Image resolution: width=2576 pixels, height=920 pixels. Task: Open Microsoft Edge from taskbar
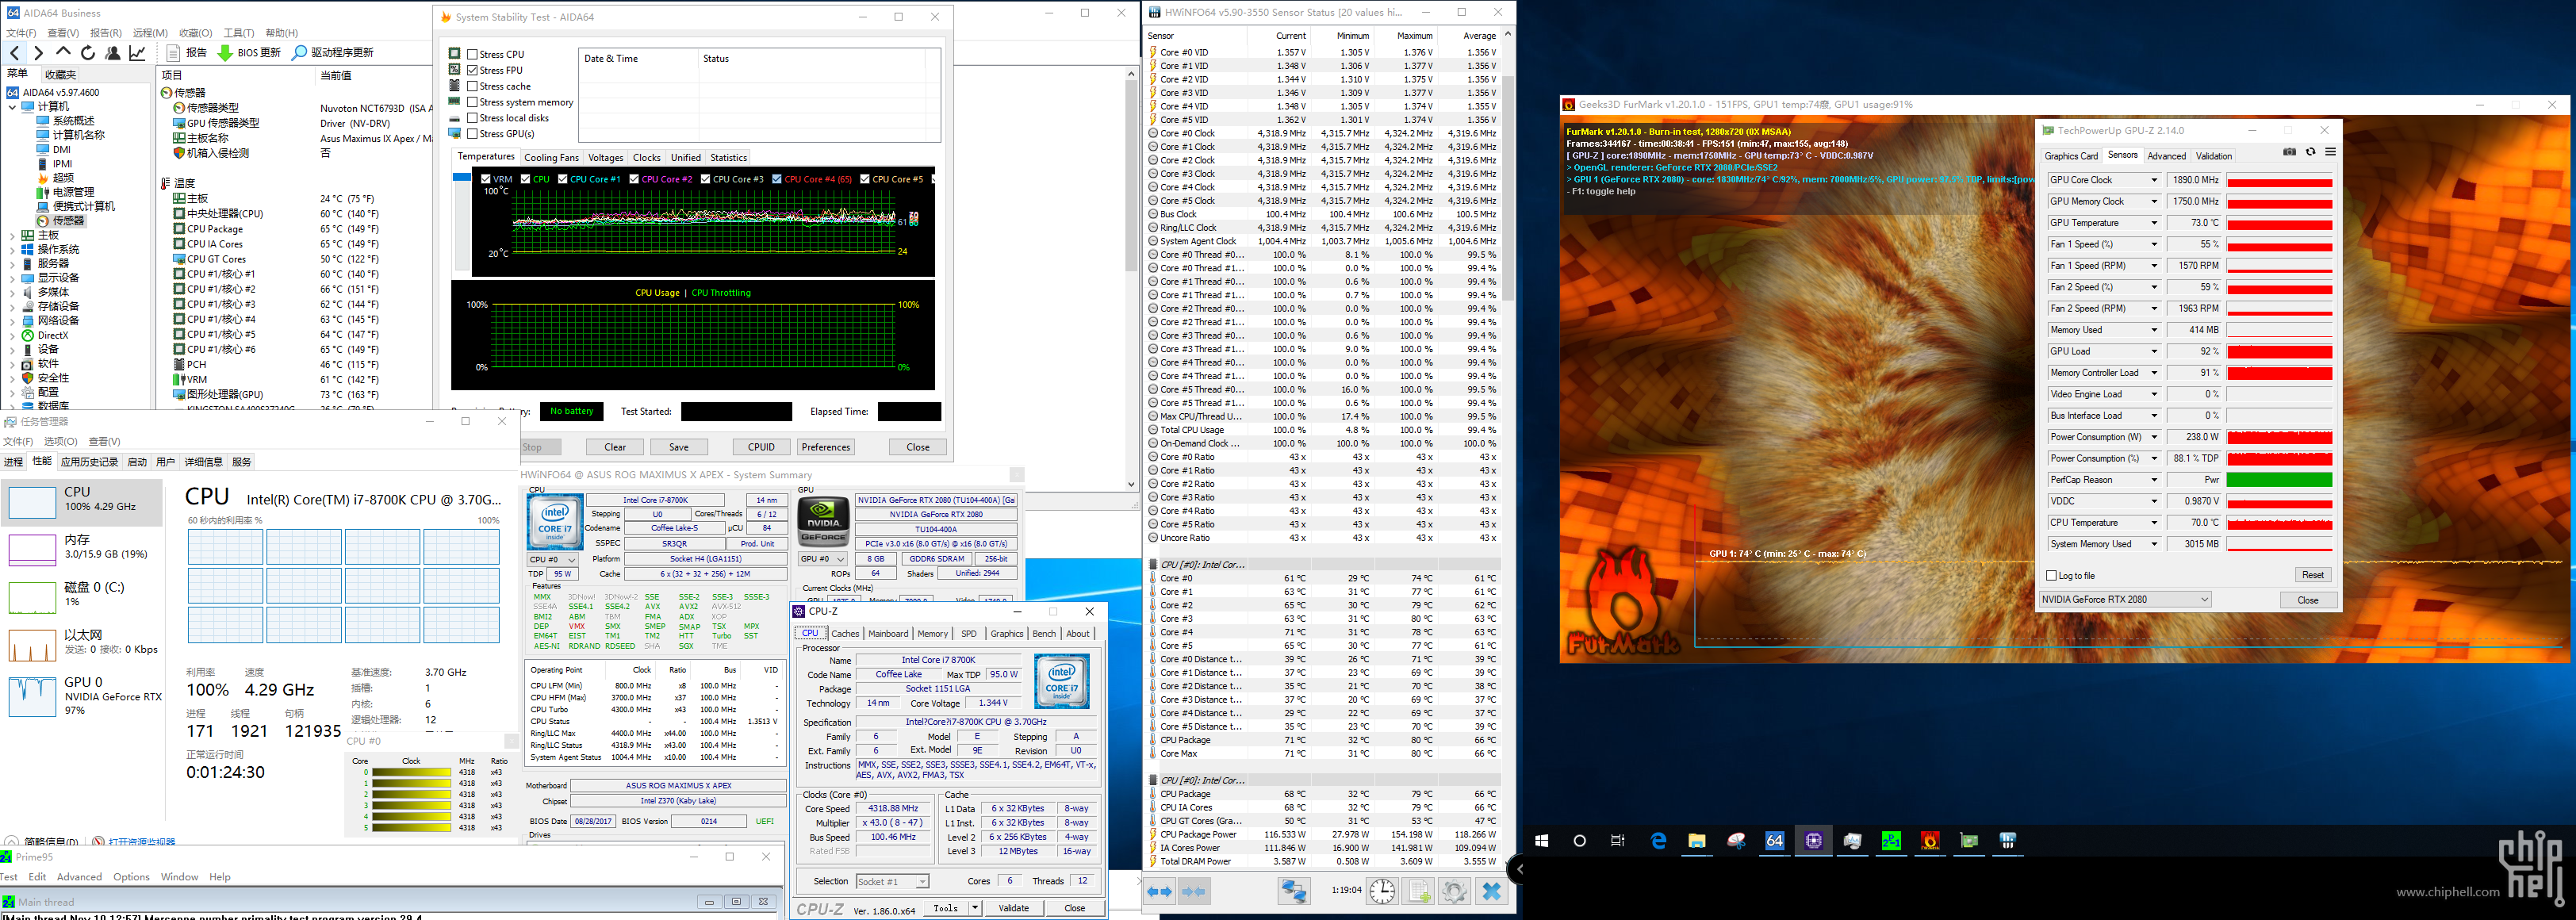click(x=1658, y=841)
